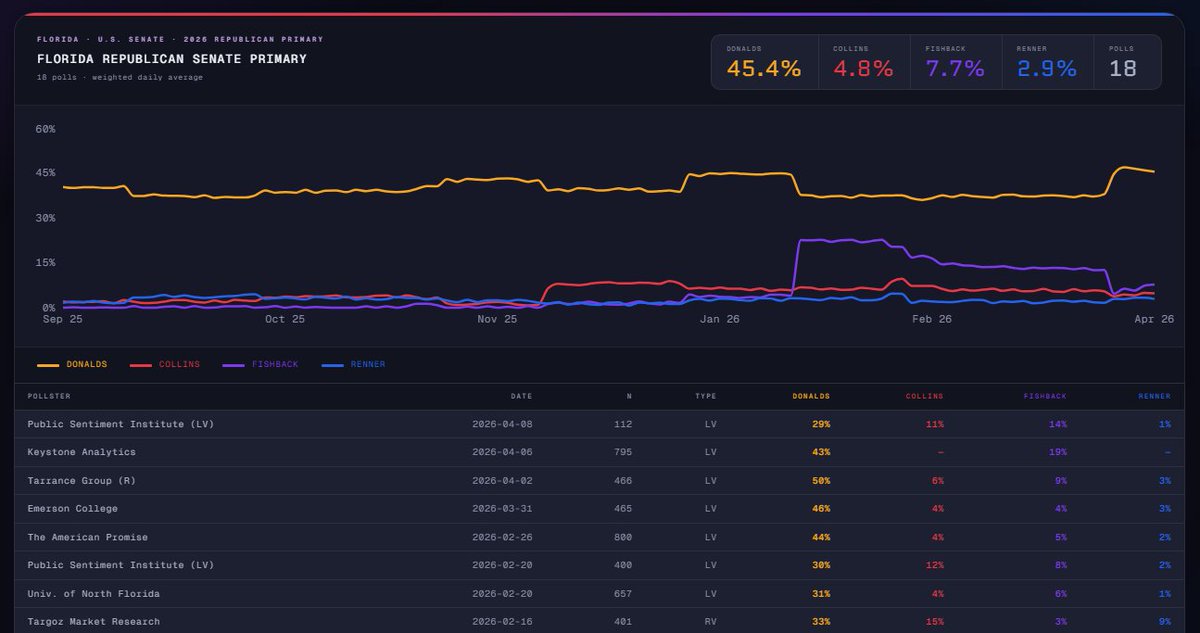Click Donalds 50% in Tarrance Group row

821,480
